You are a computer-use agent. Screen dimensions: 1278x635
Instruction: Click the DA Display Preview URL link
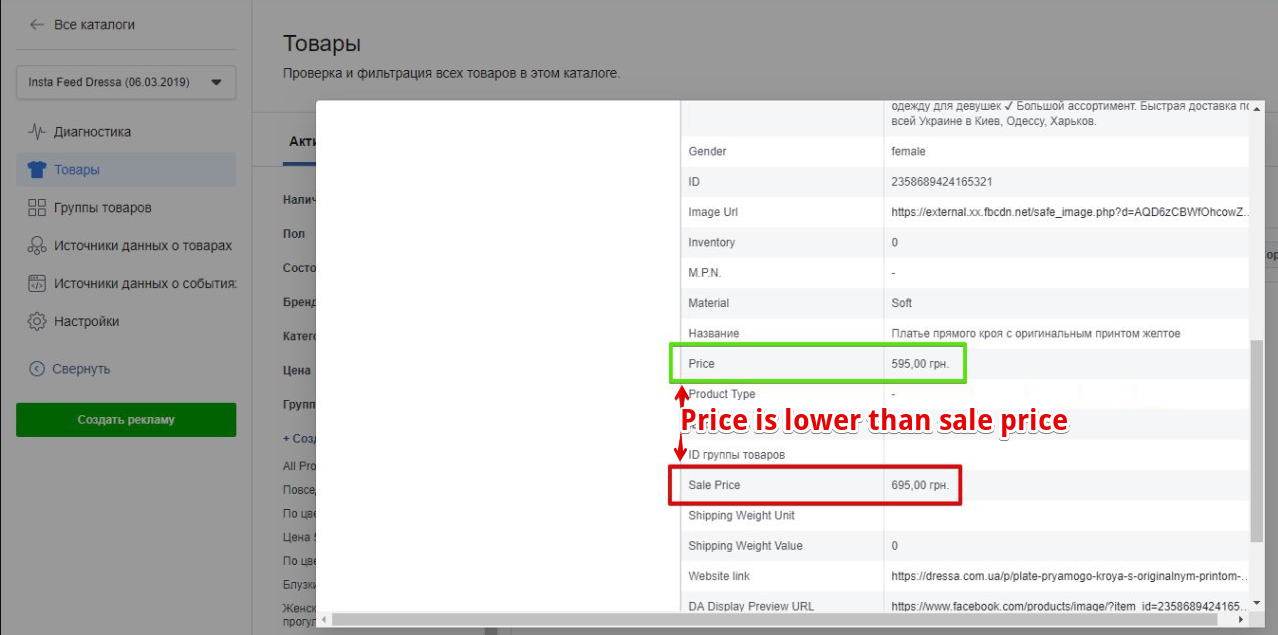pyautogui.click(x=1069, y=606)
